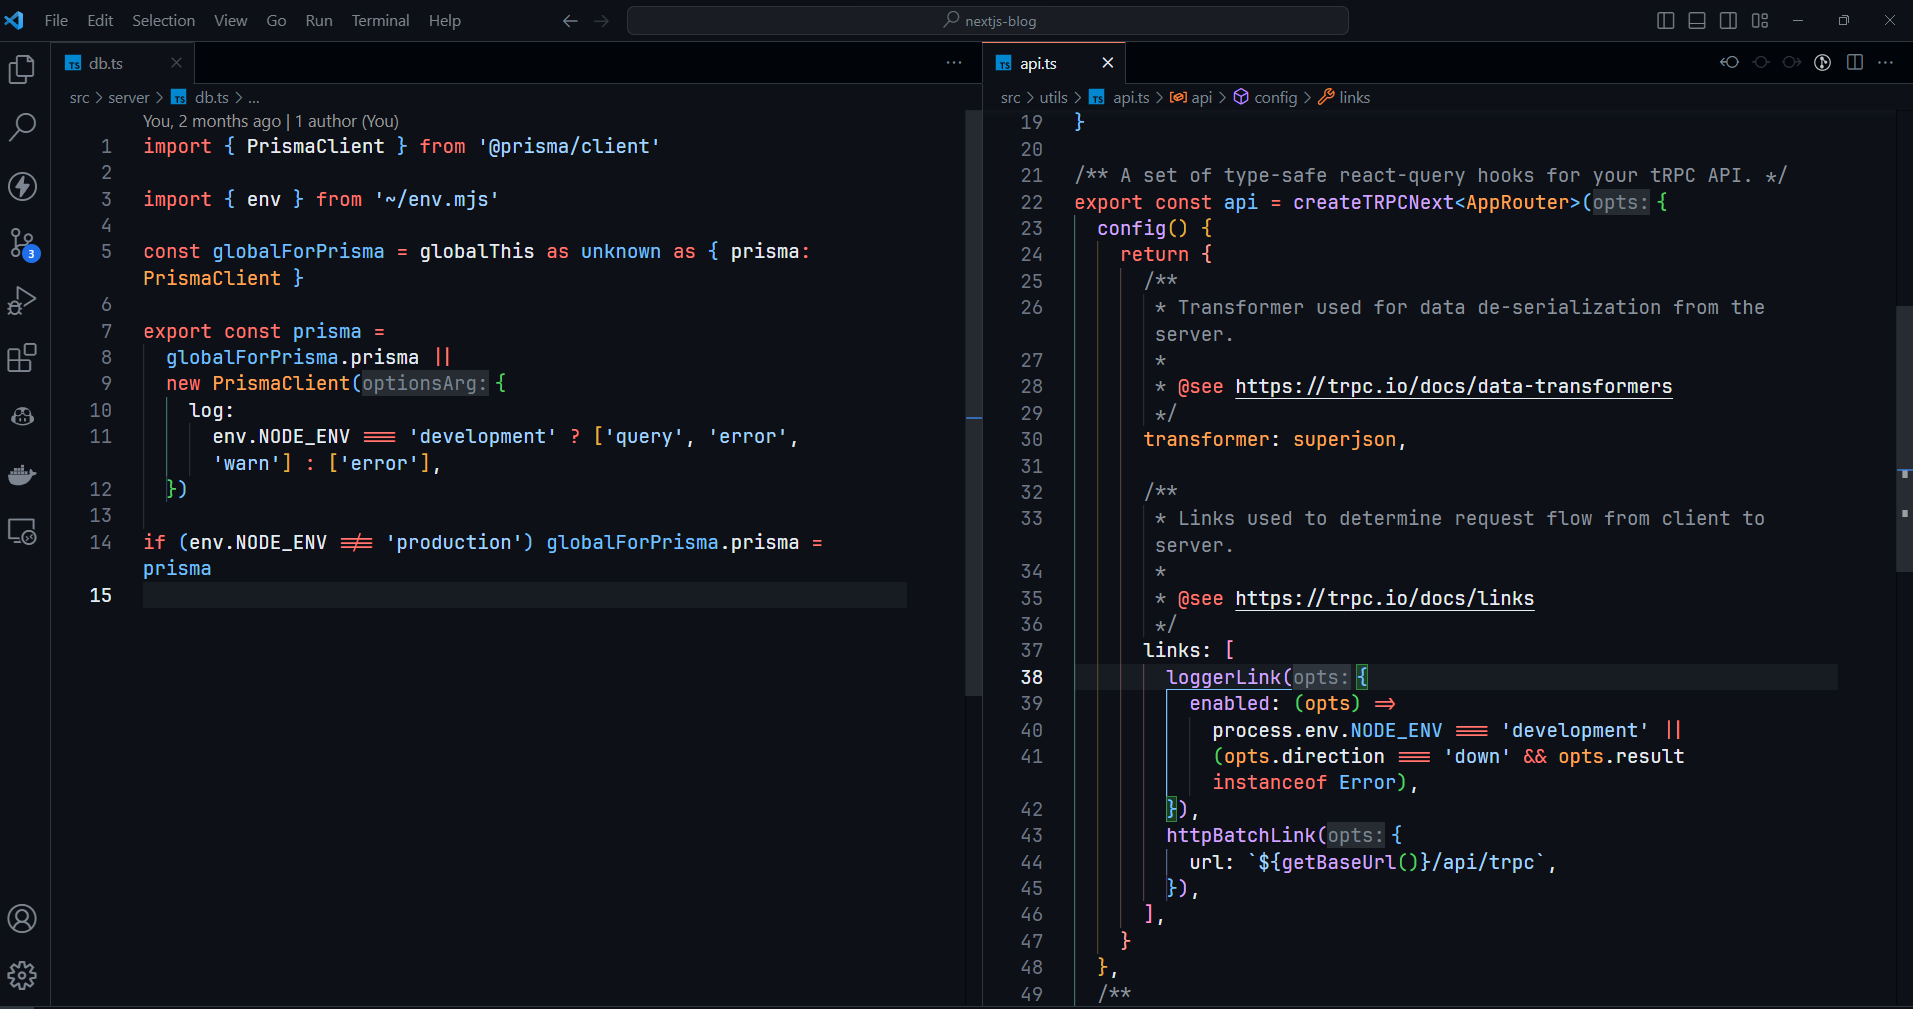
Task: Open the Run and Debug view
Action: coord(22,300)
